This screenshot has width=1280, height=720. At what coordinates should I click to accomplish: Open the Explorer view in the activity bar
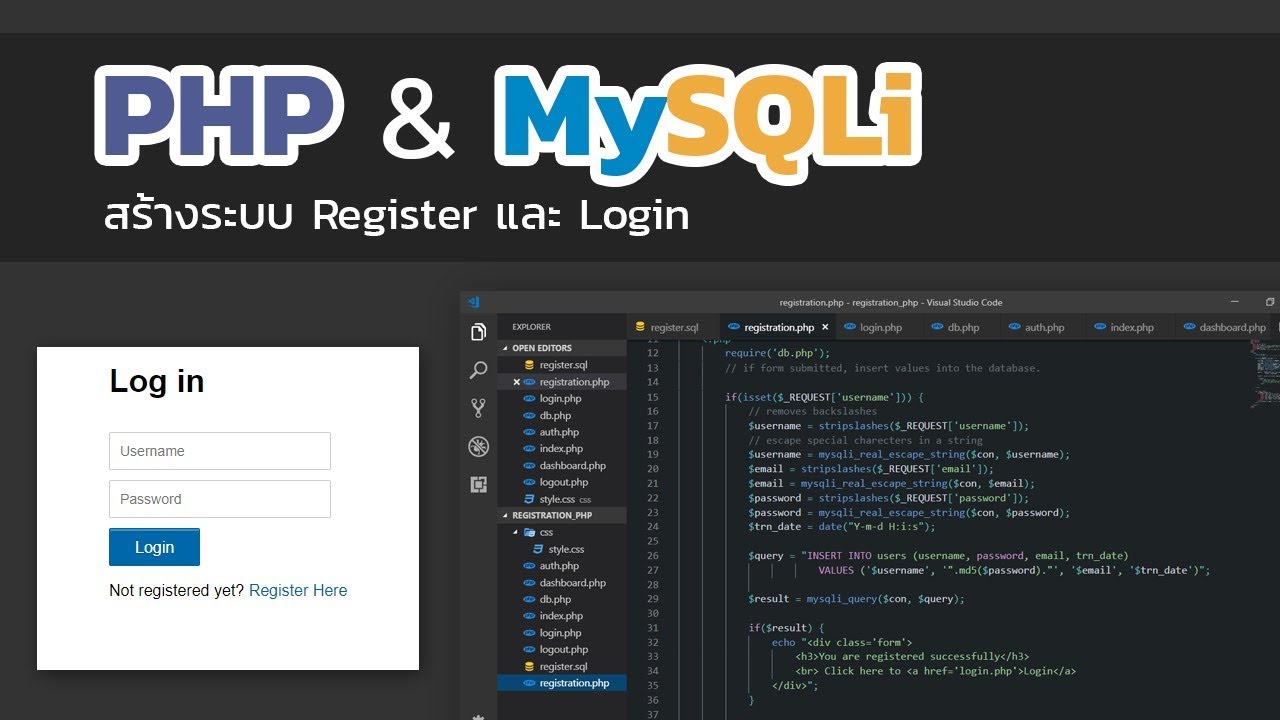point(478,332)
